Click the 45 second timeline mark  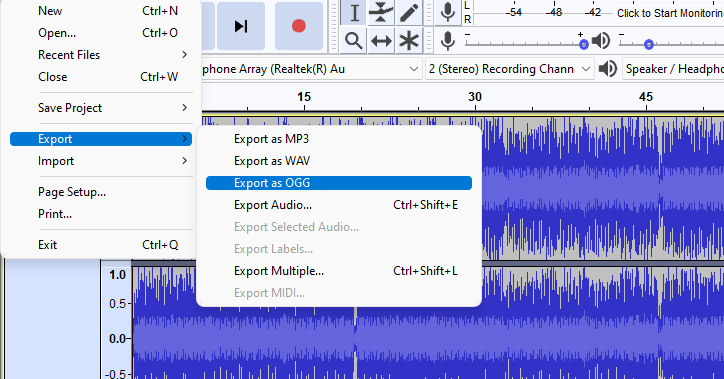coord(646,97)
